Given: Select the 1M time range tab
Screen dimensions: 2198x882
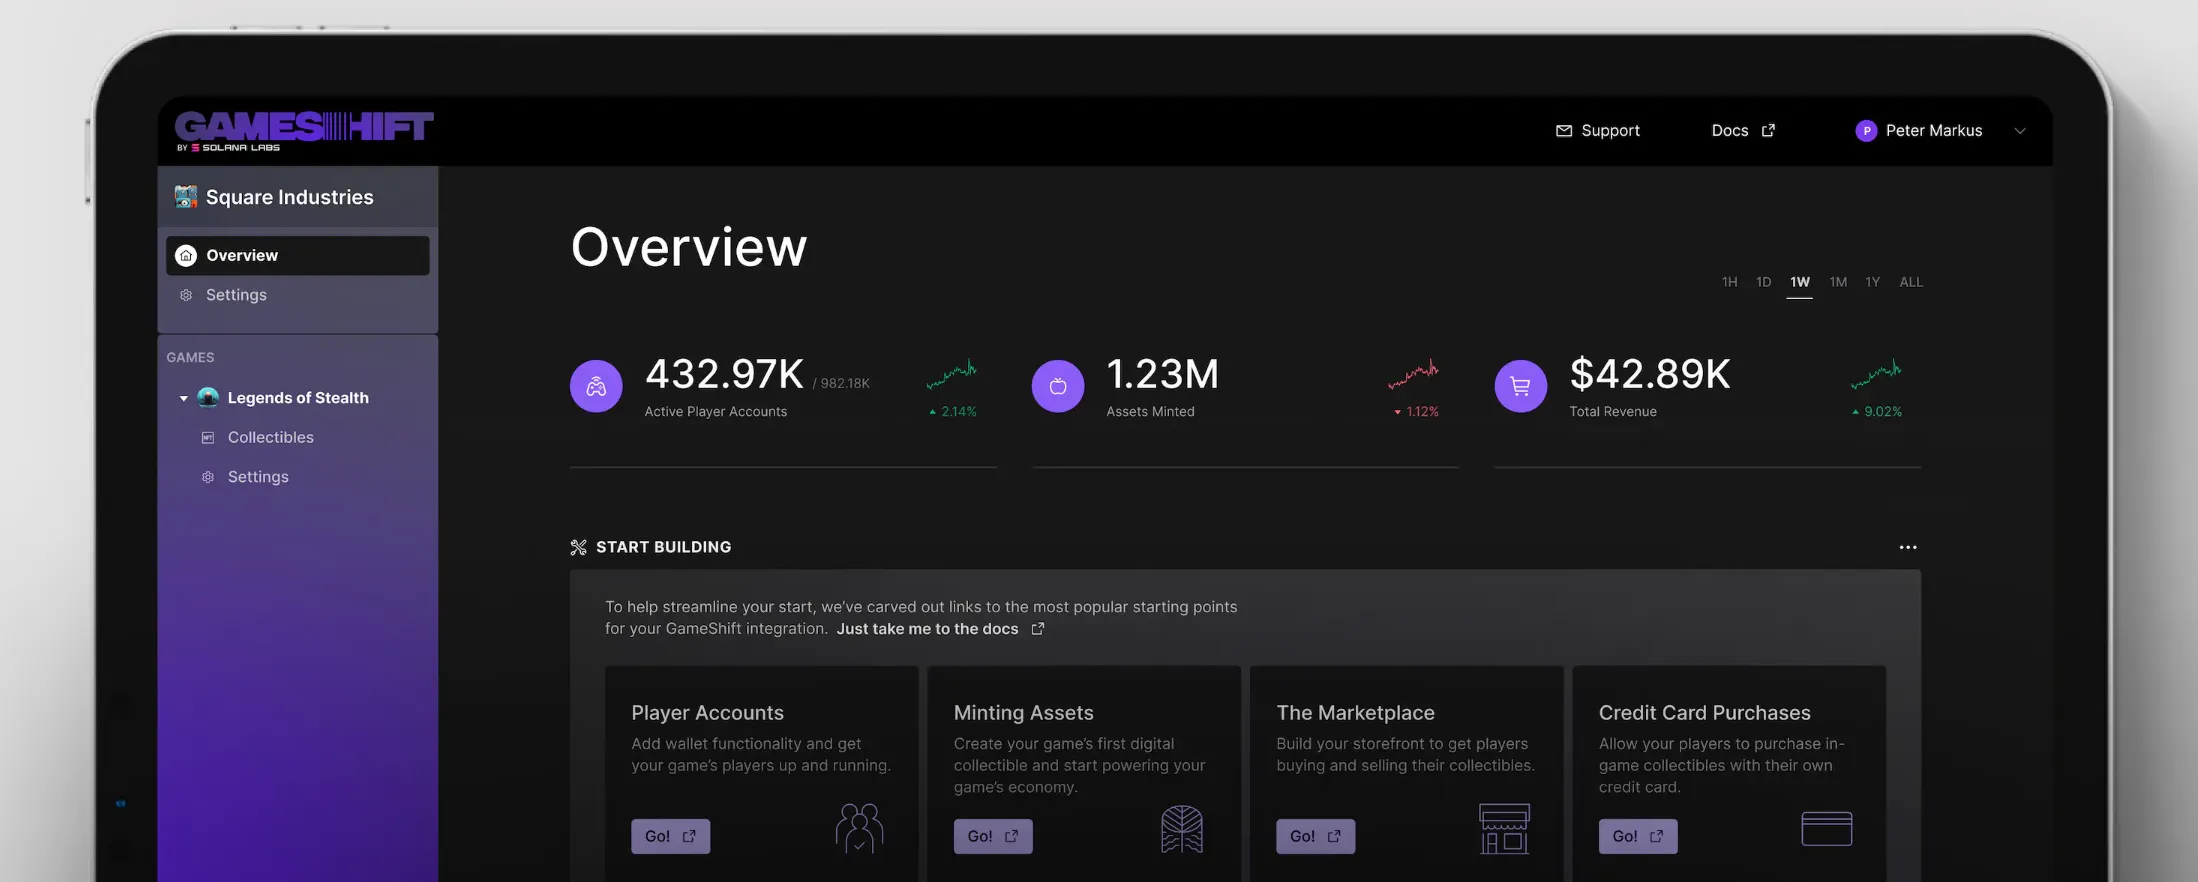Looking at the screenshot, I should coord(1837,282).
